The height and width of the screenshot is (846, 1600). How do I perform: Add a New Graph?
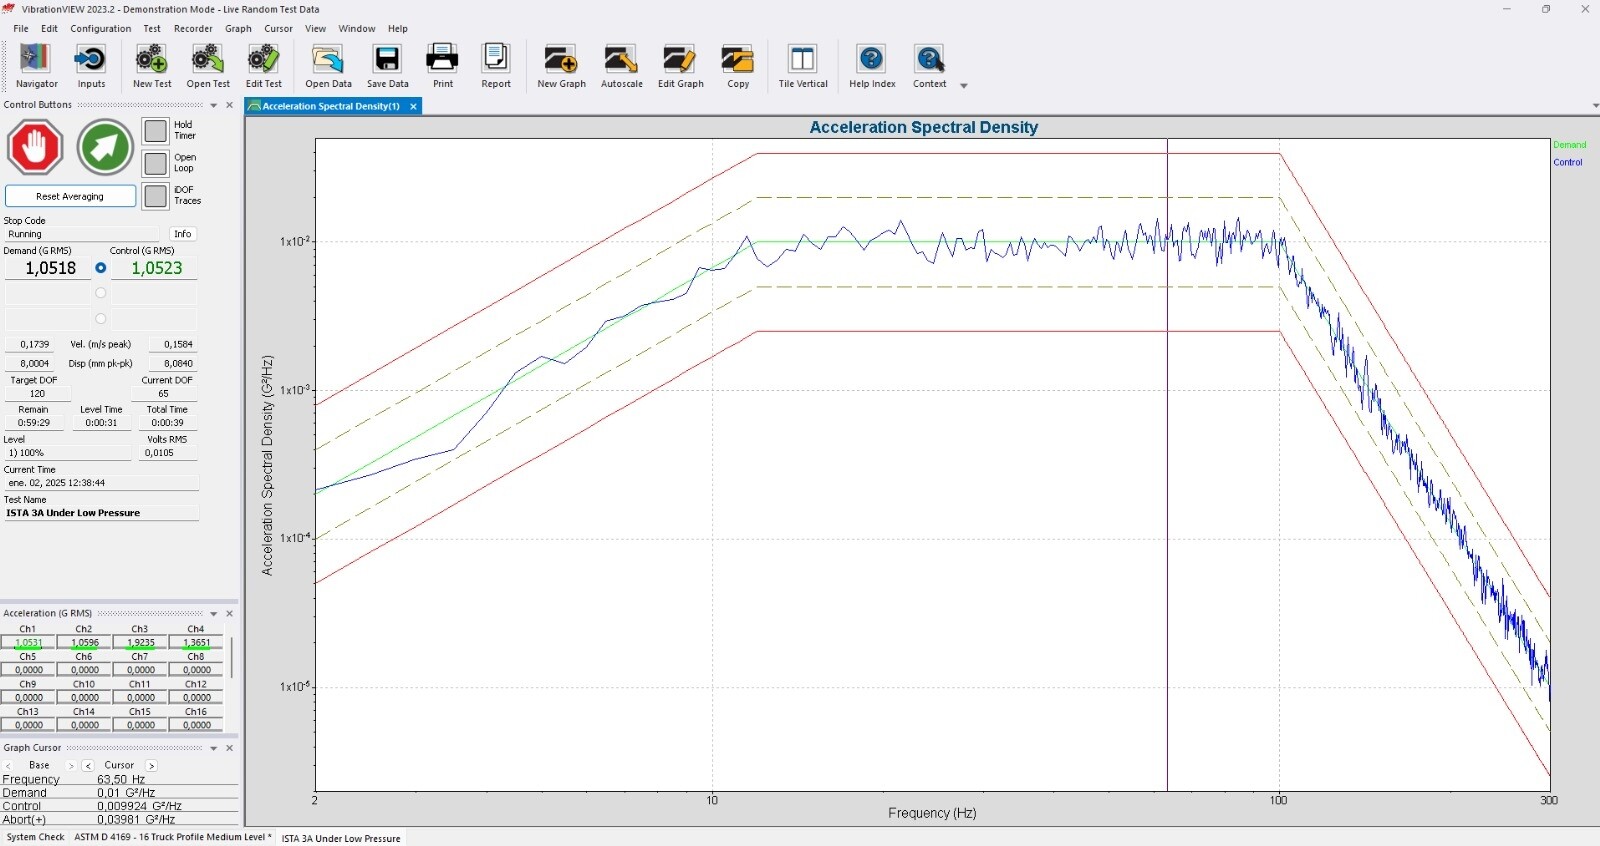click(561, 67)
